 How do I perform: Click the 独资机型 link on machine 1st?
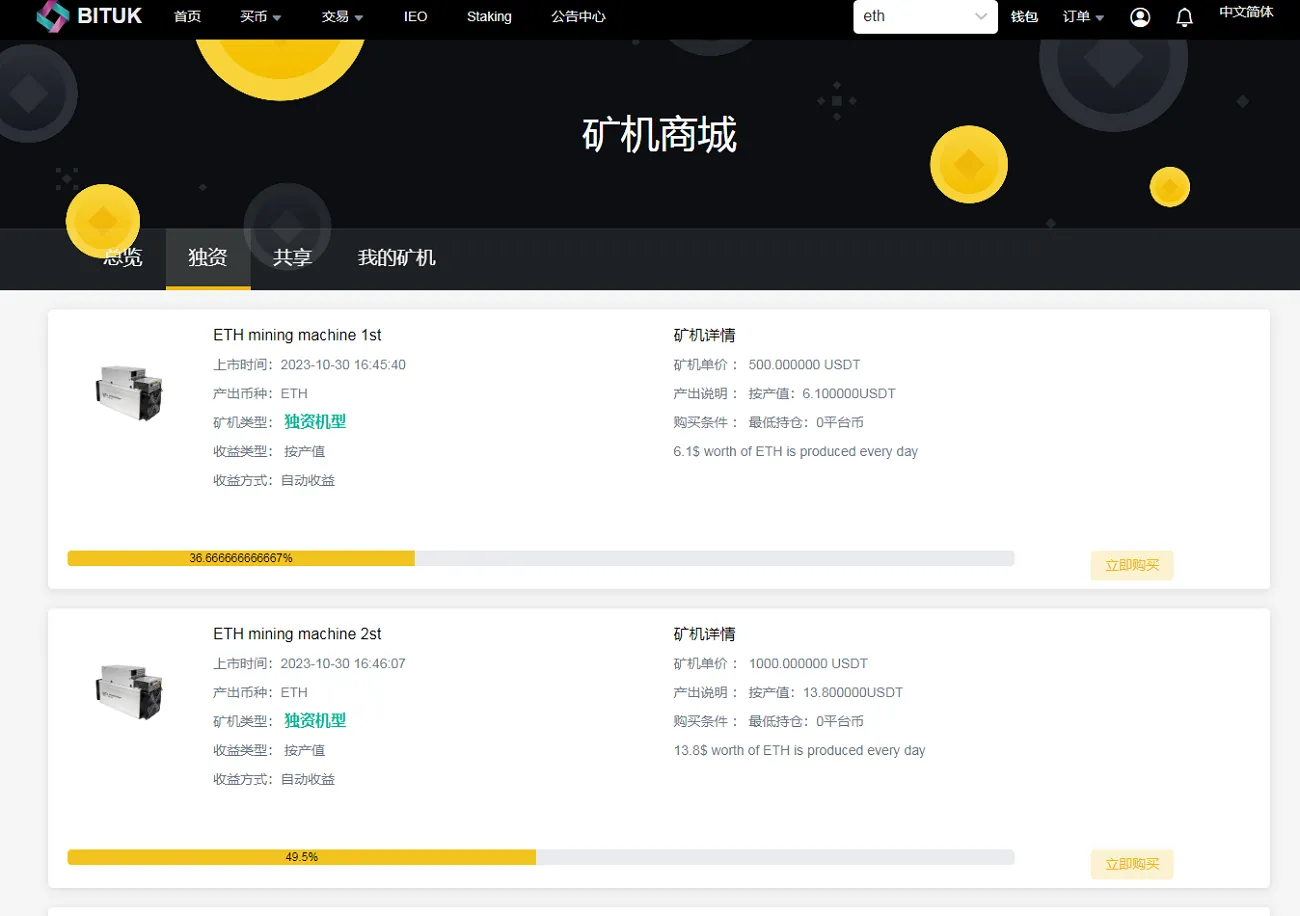(x=314, y=422)
